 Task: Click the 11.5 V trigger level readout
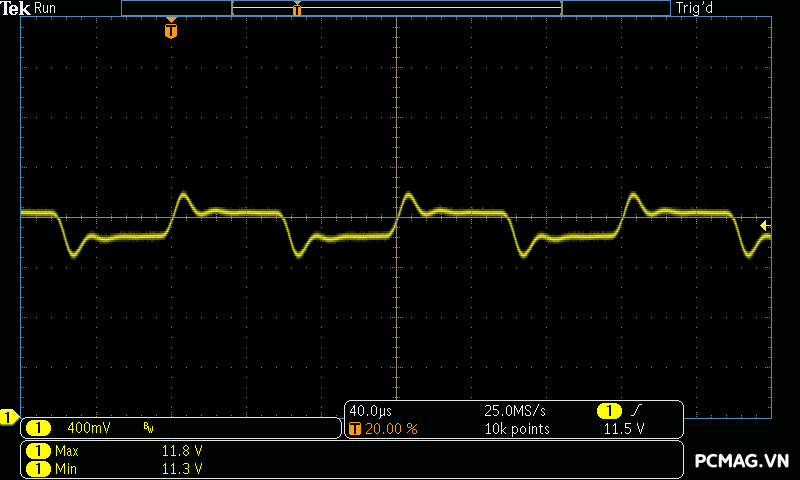(x=623, y=428)
